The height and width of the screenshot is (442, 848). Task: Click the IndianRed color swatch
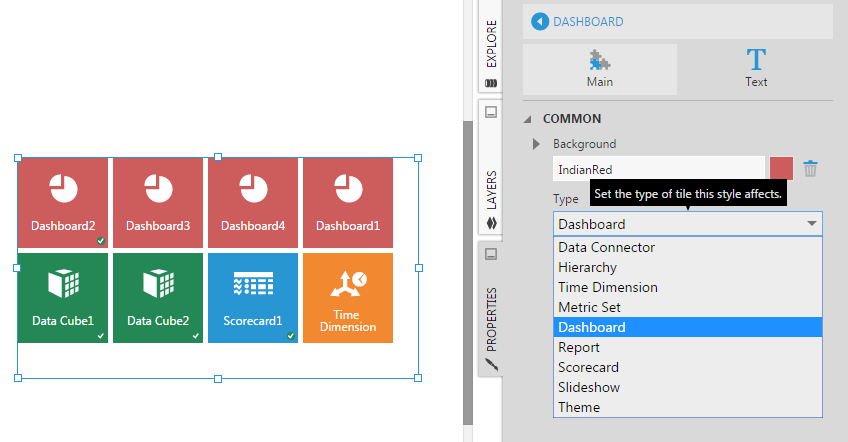click(781, 168)
